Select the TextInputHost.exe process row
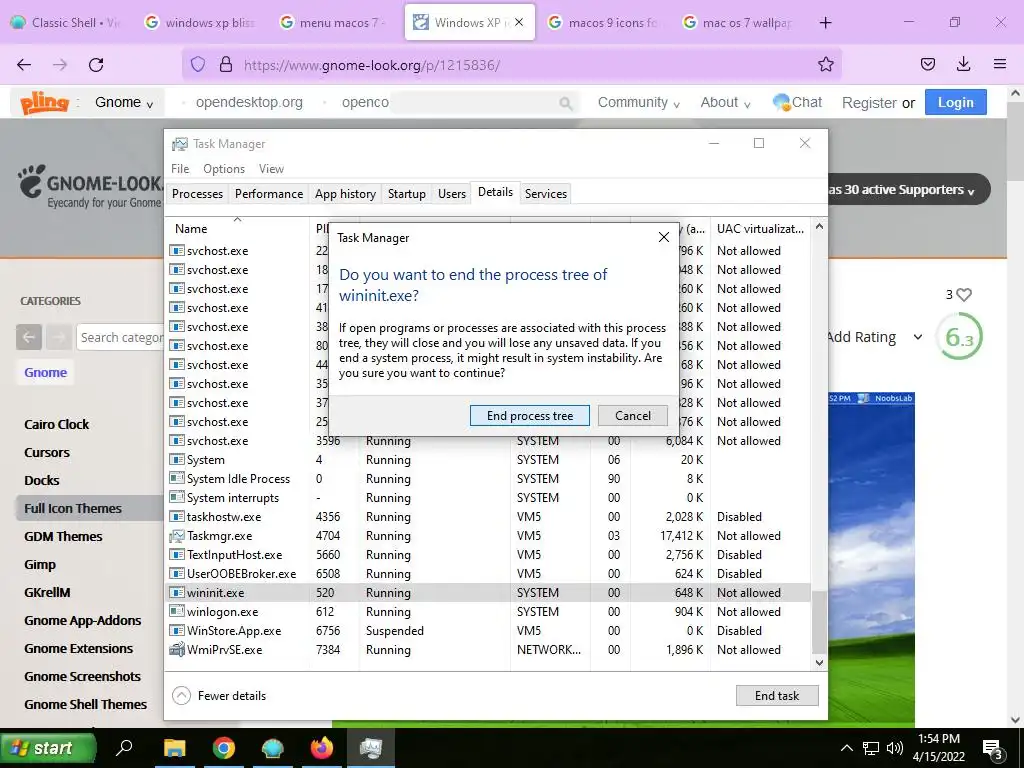 [488, 554]
